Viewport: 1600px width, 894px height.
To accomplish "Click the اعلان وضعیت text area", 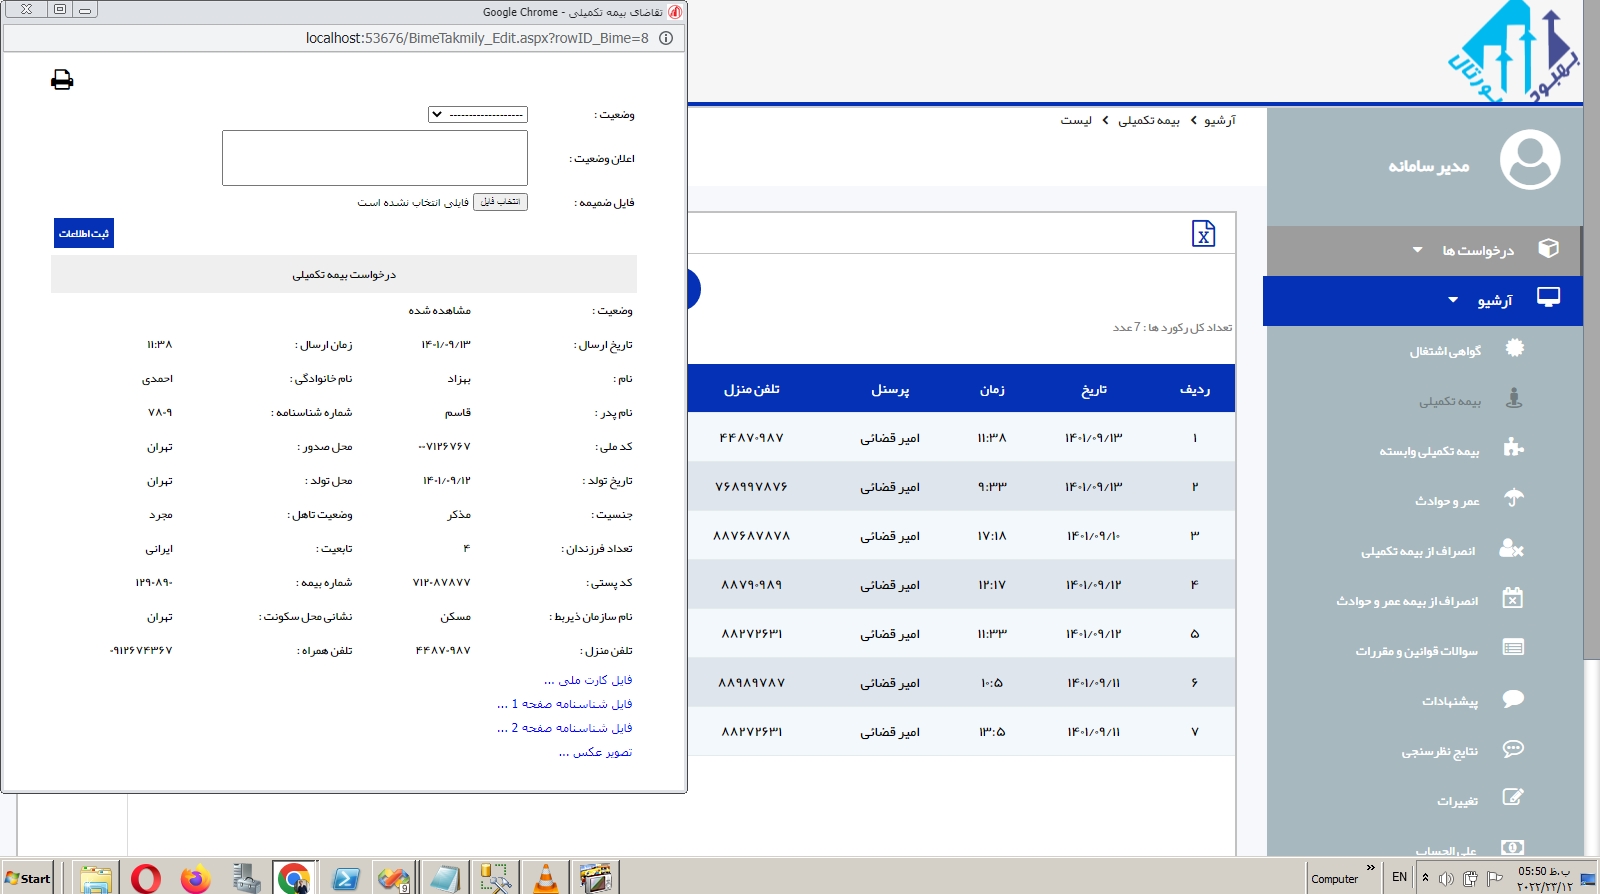I will point(375,158).
